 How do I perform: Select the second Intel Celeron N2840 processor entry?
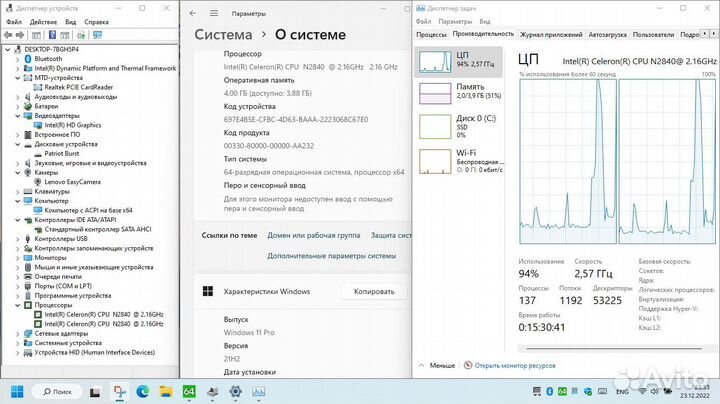[104, 324]
